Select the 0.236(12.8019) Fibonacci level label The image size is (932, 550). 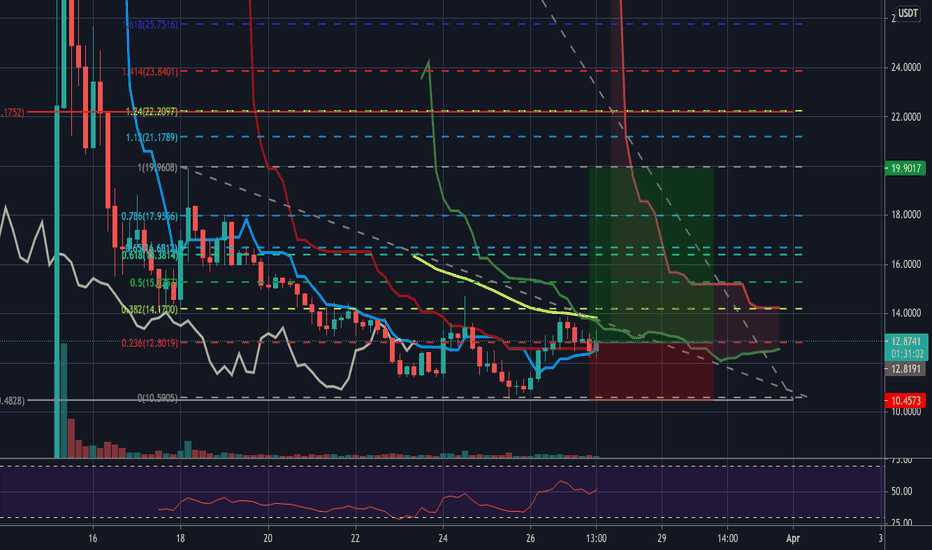pos(150,343)
